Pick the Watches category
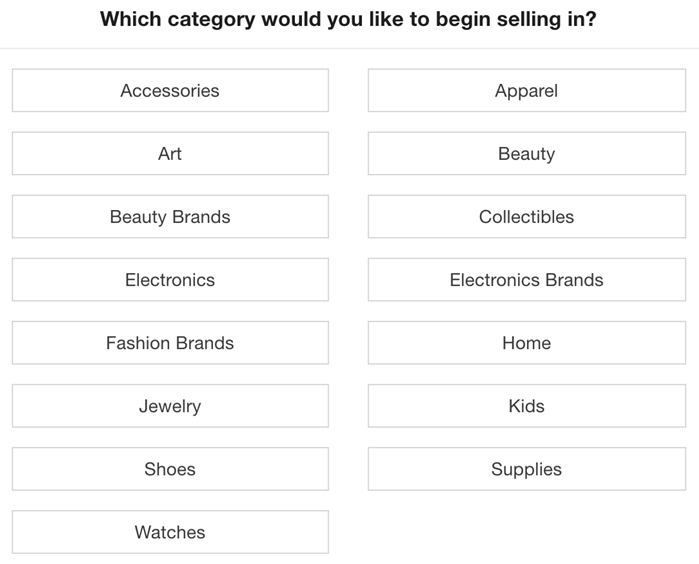This screenshot has width=699, height=564. (x=170, y=532)
